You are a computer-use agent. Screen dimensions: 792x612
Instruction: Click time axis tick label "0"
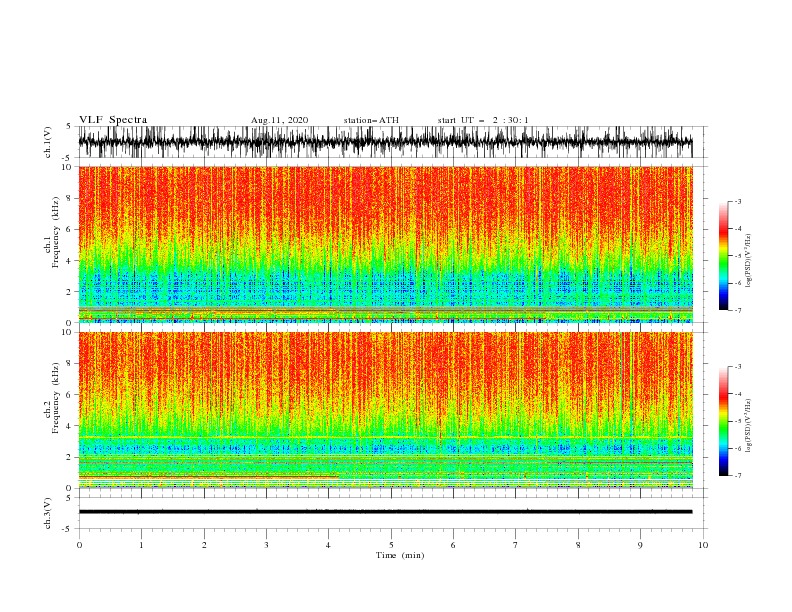click(x=79, y=545)
